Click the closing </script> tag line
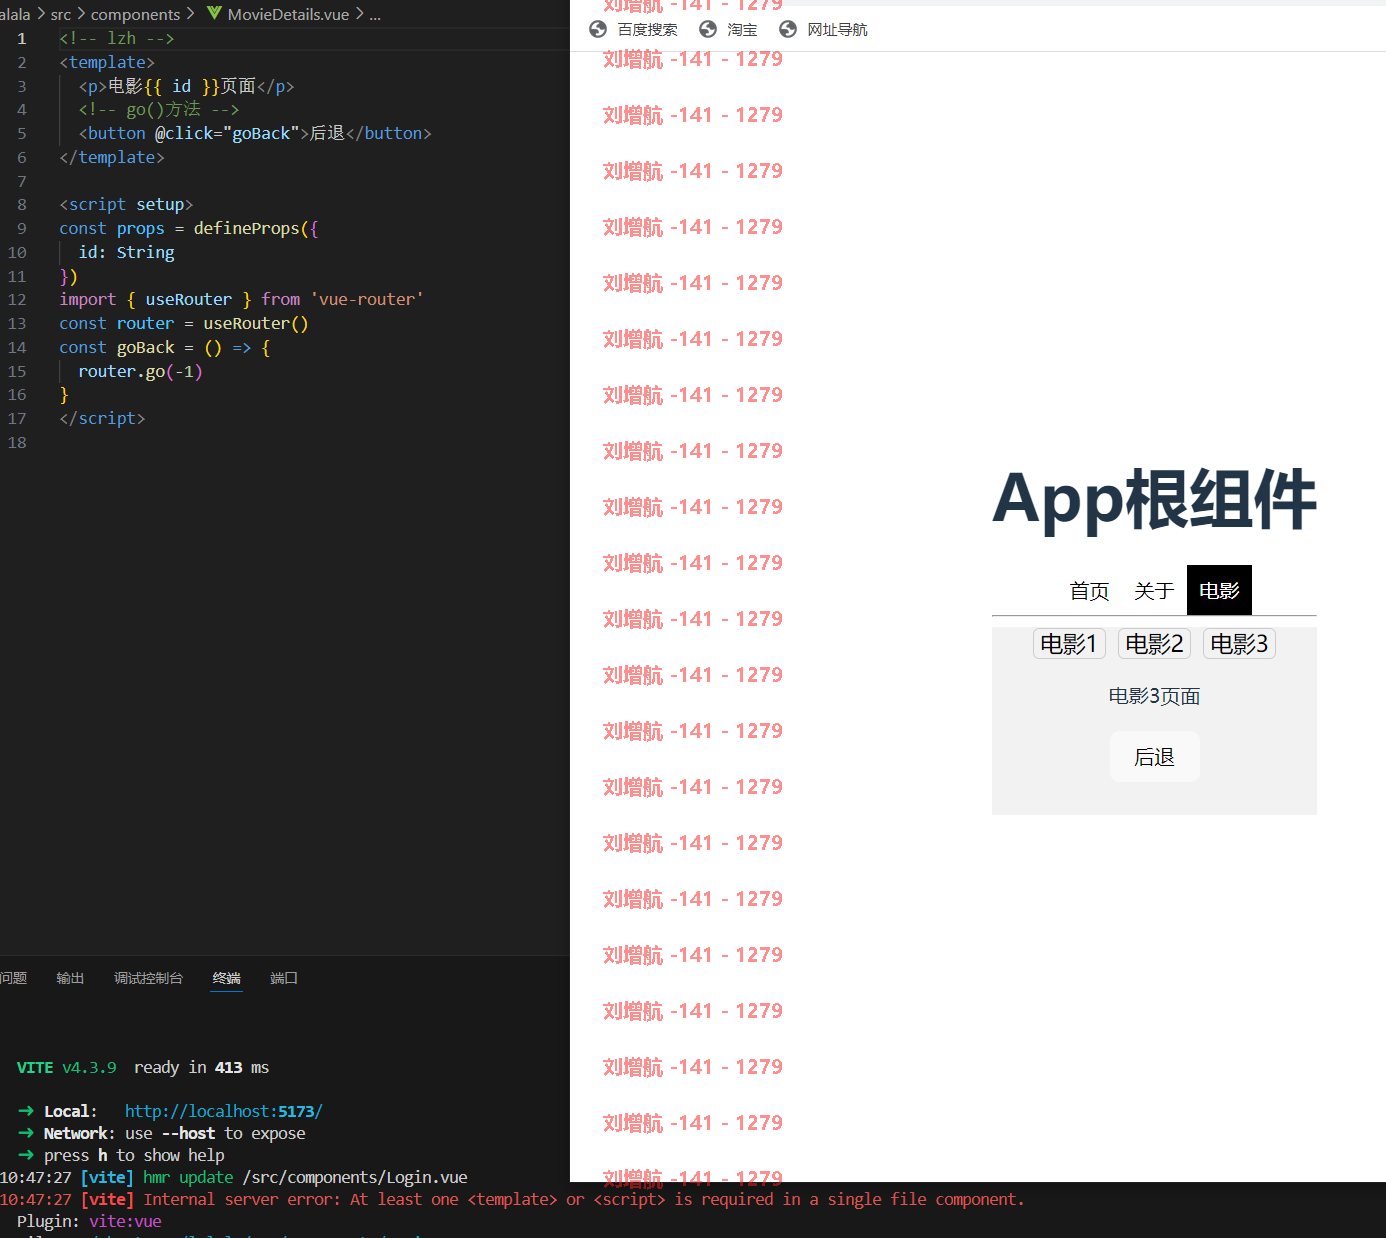1386x1238 pixels. [x=102, y=418]
